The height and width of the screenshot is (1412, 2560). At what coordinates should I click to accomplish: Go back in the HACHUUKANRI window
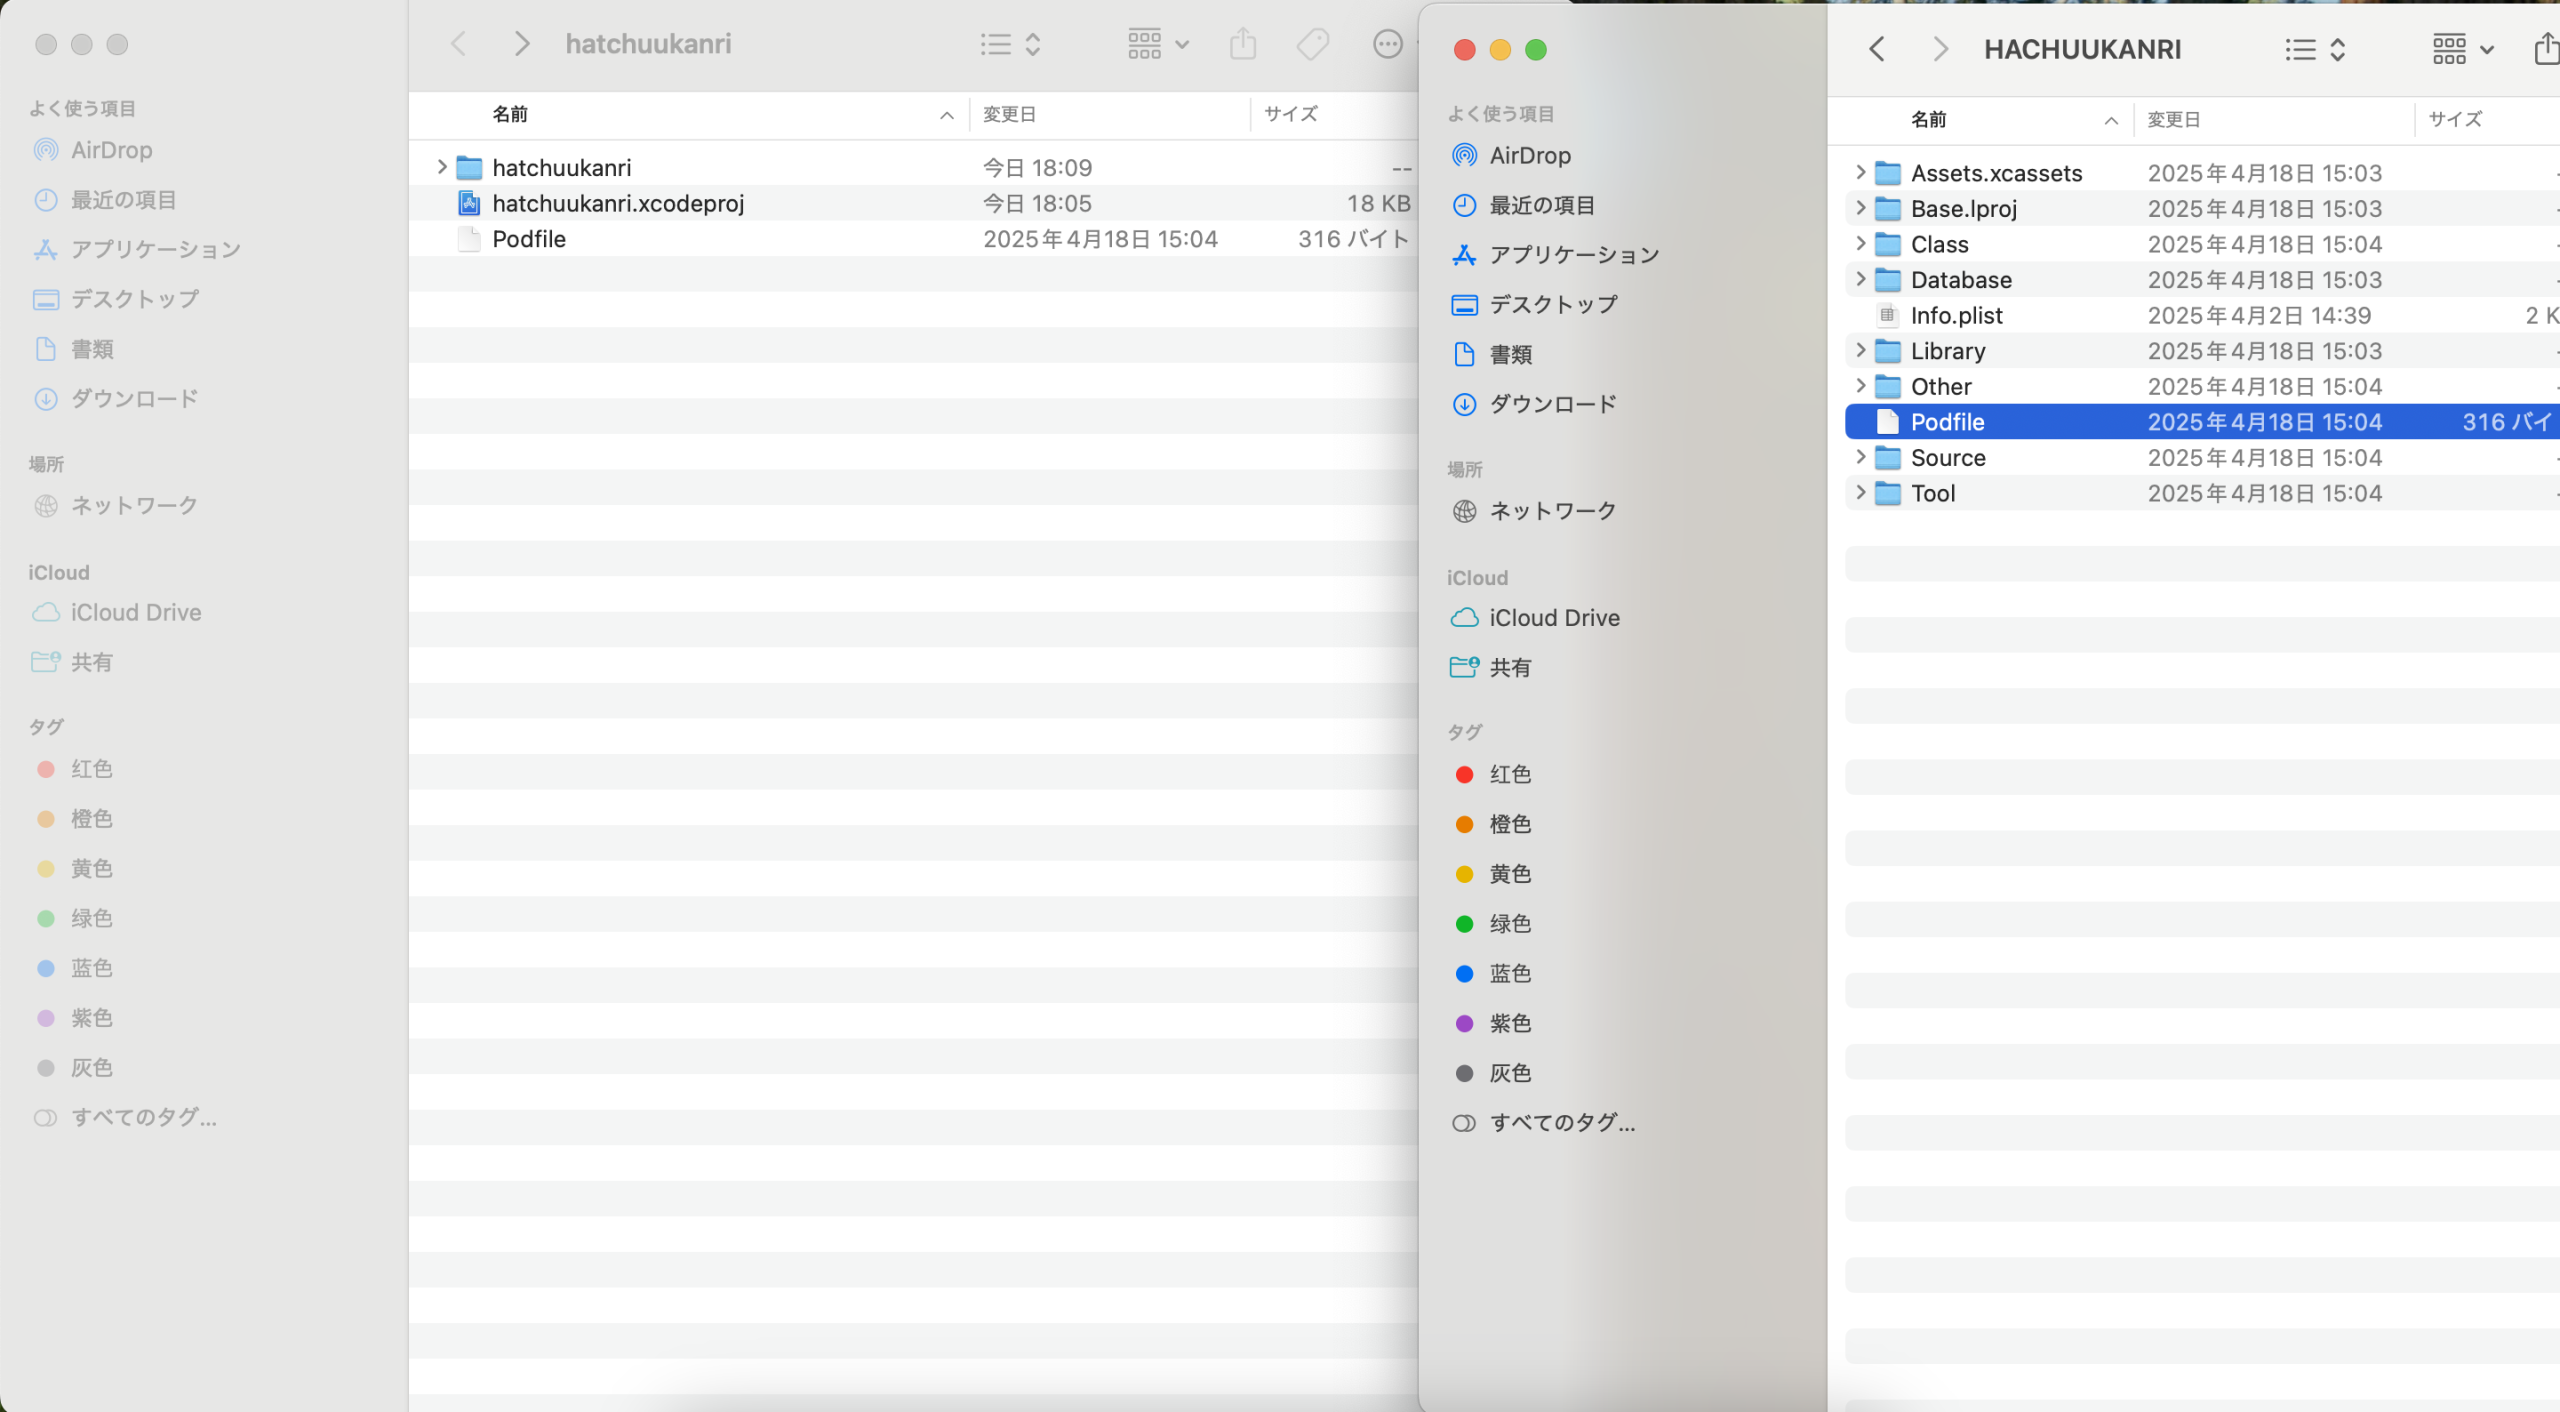(1877, 49)
